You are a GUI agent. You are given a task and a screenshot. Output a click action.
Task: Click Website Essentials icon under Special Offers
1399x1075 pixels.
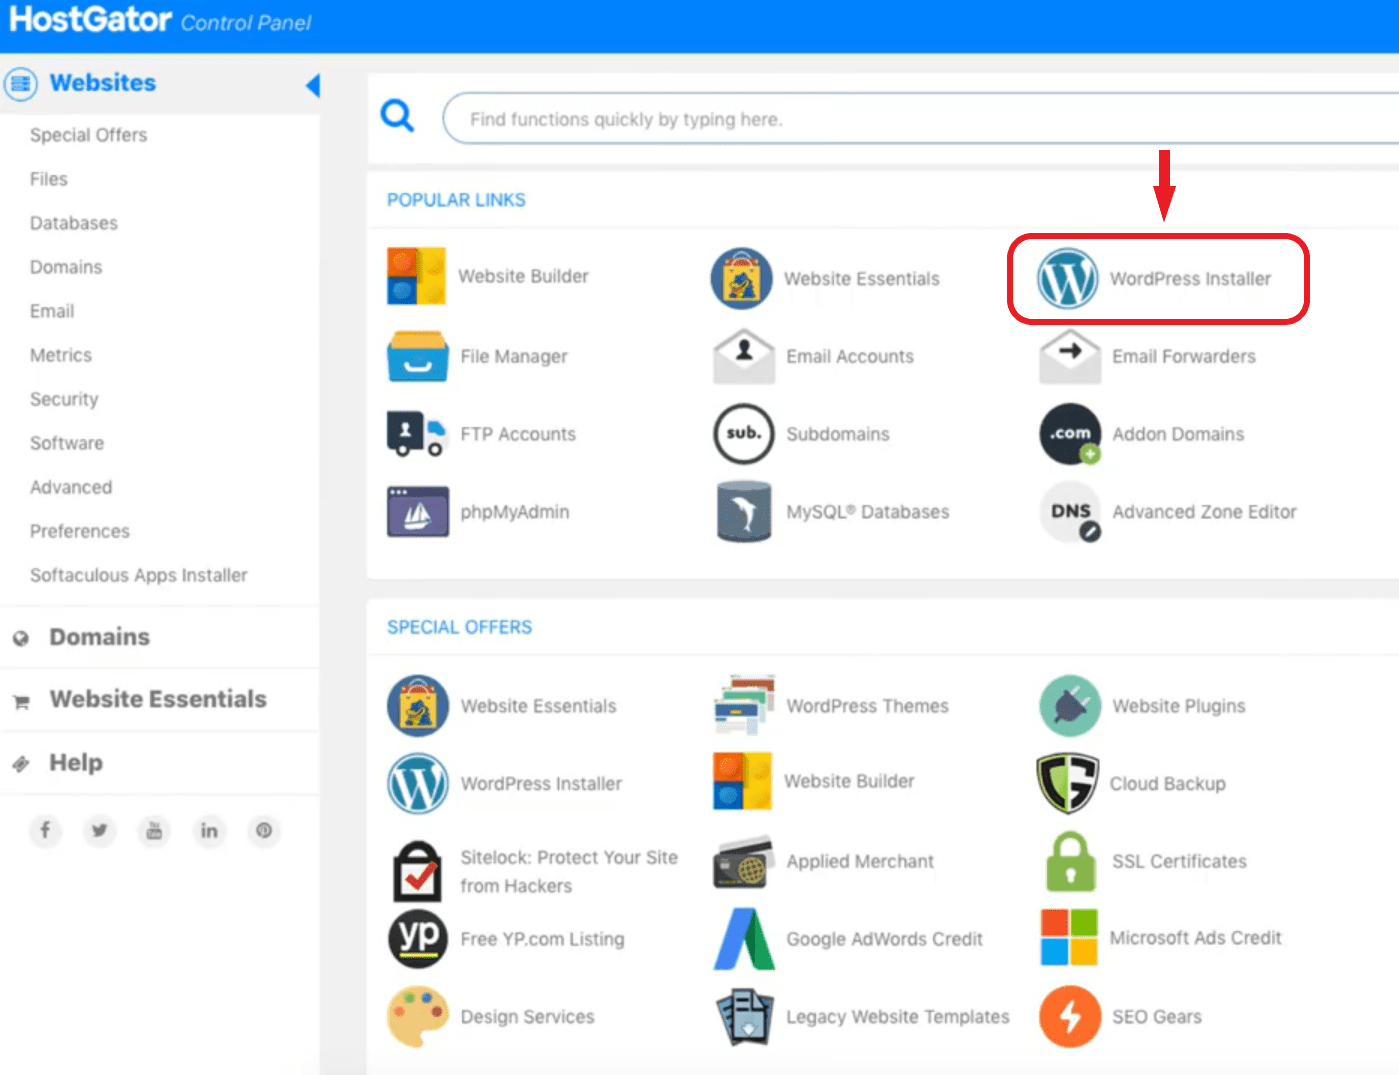pos(418,706)
